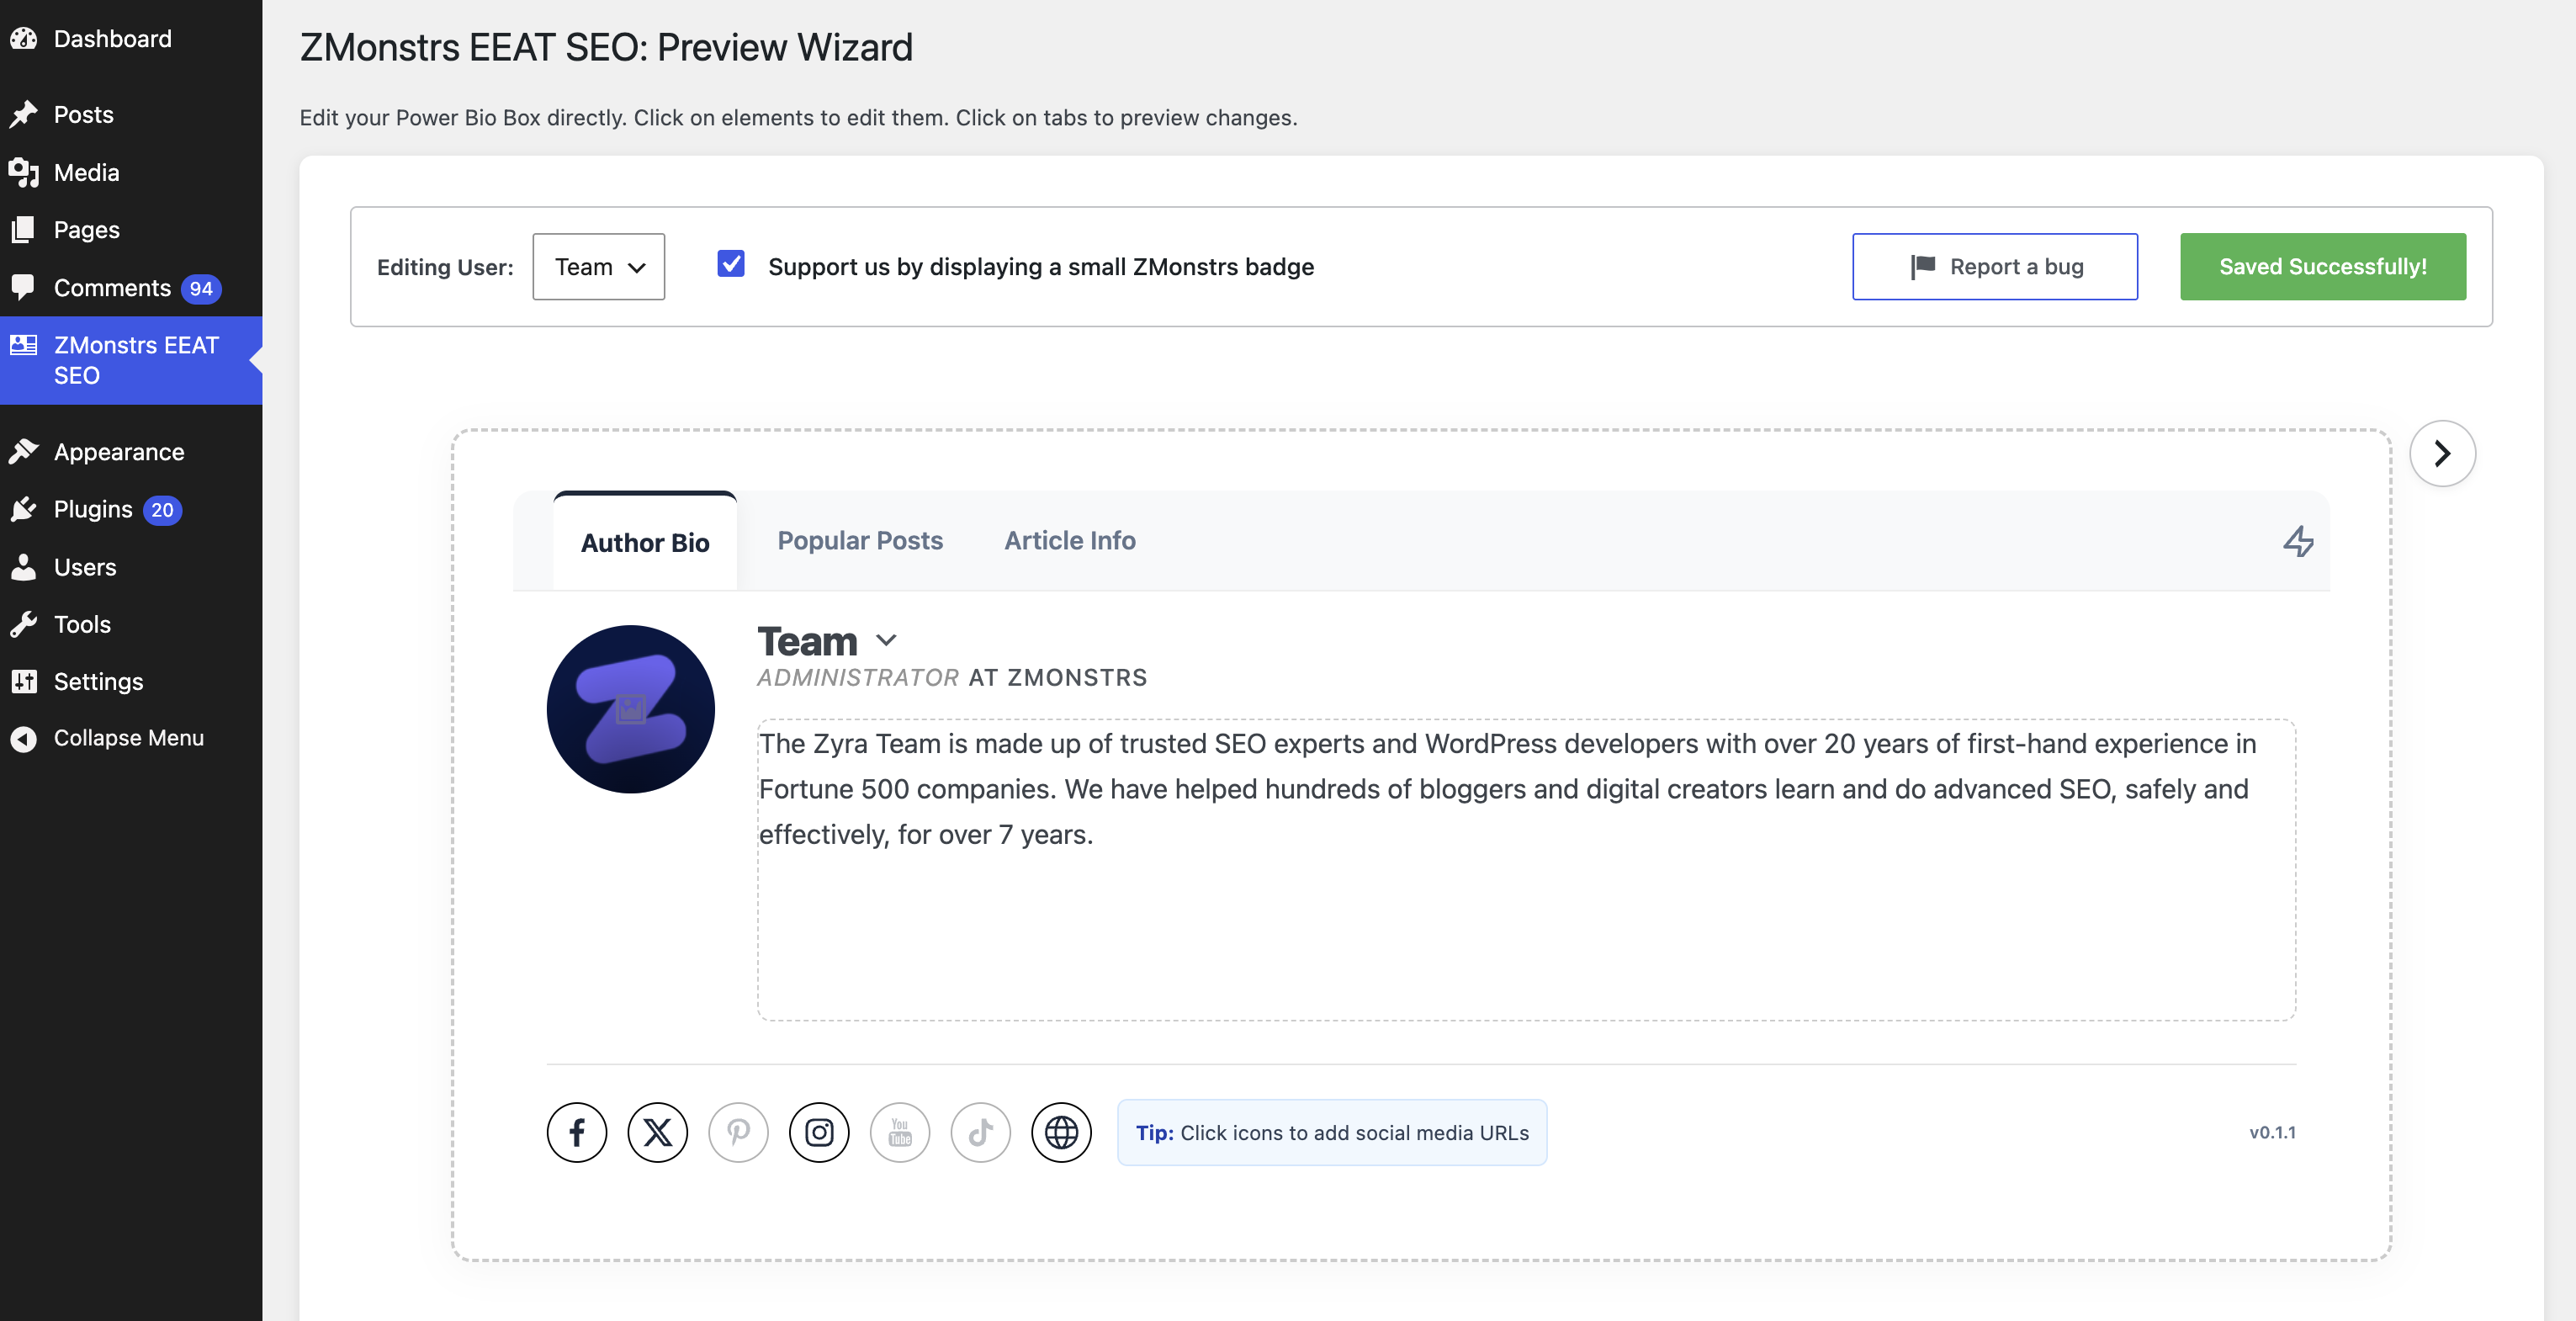Switch to the Article Info tab

pos(1069,540)
